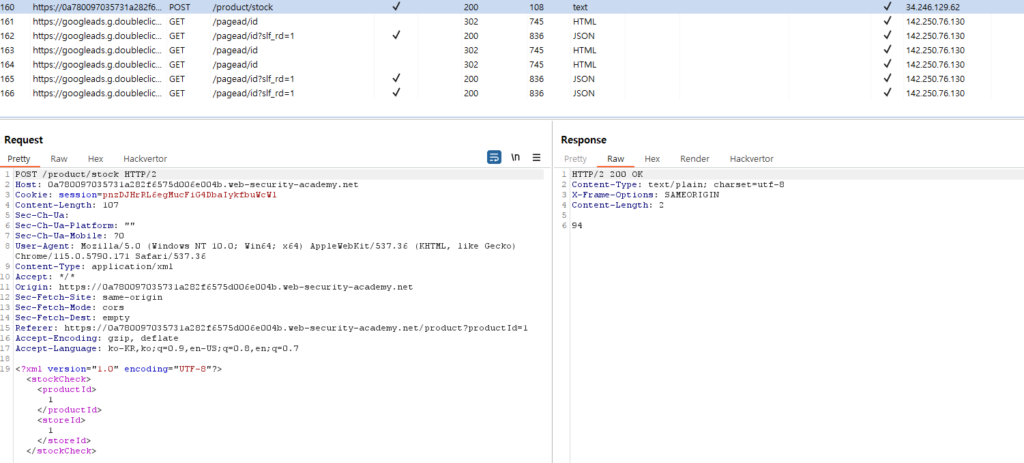Click the Accept-Language header line
This screenshot has width=1024, height=463.
pyautogui.click(x=157, y=348)
